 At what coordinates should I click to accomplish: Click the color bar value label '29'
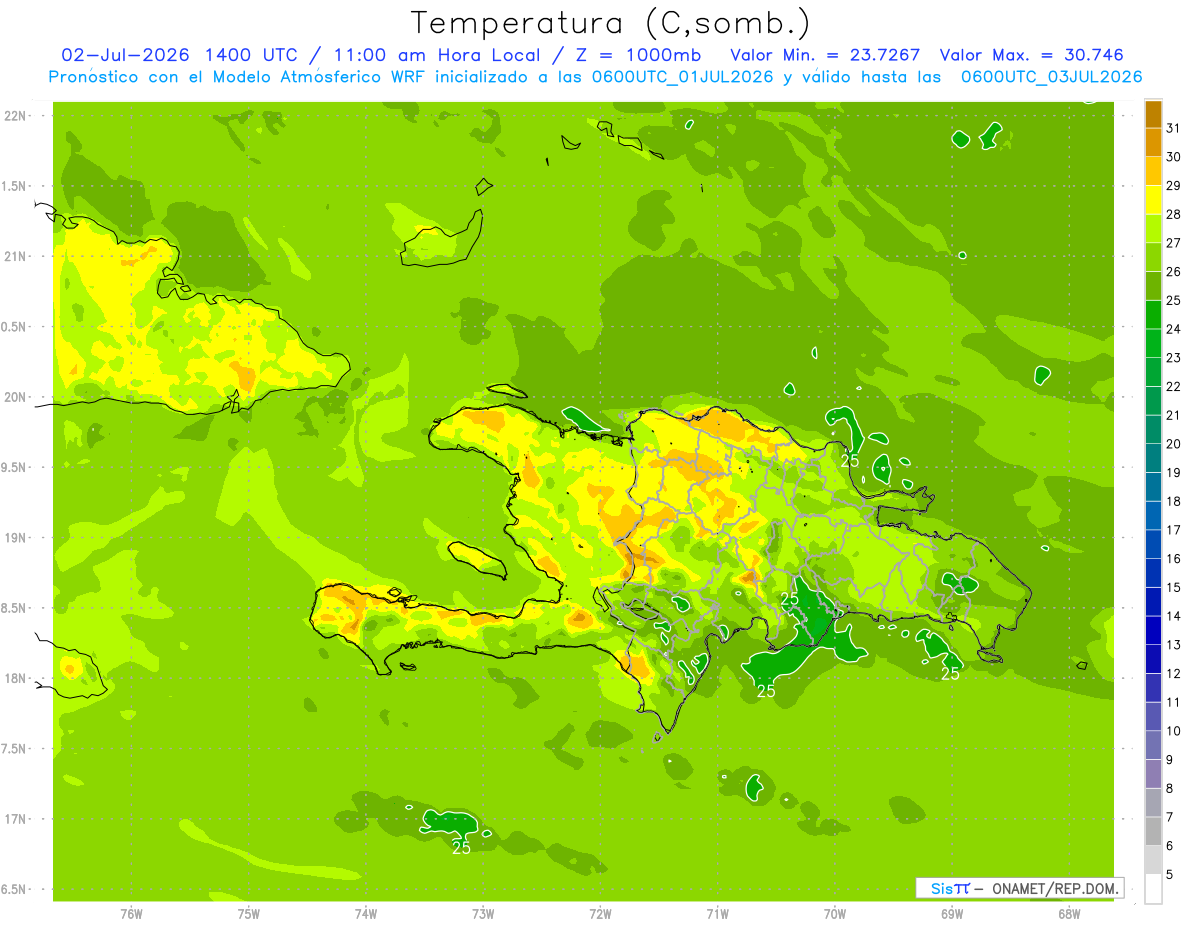point(1174,186)
